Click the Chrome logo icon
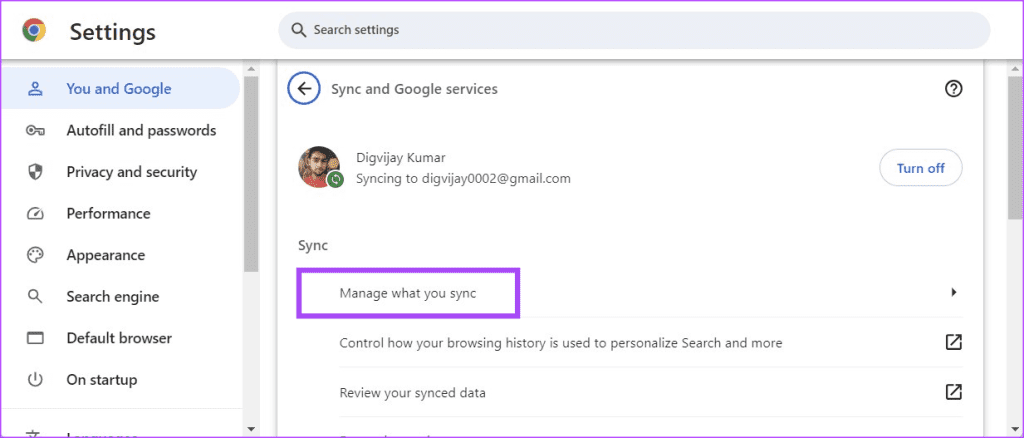 click(x=34, y=31)
